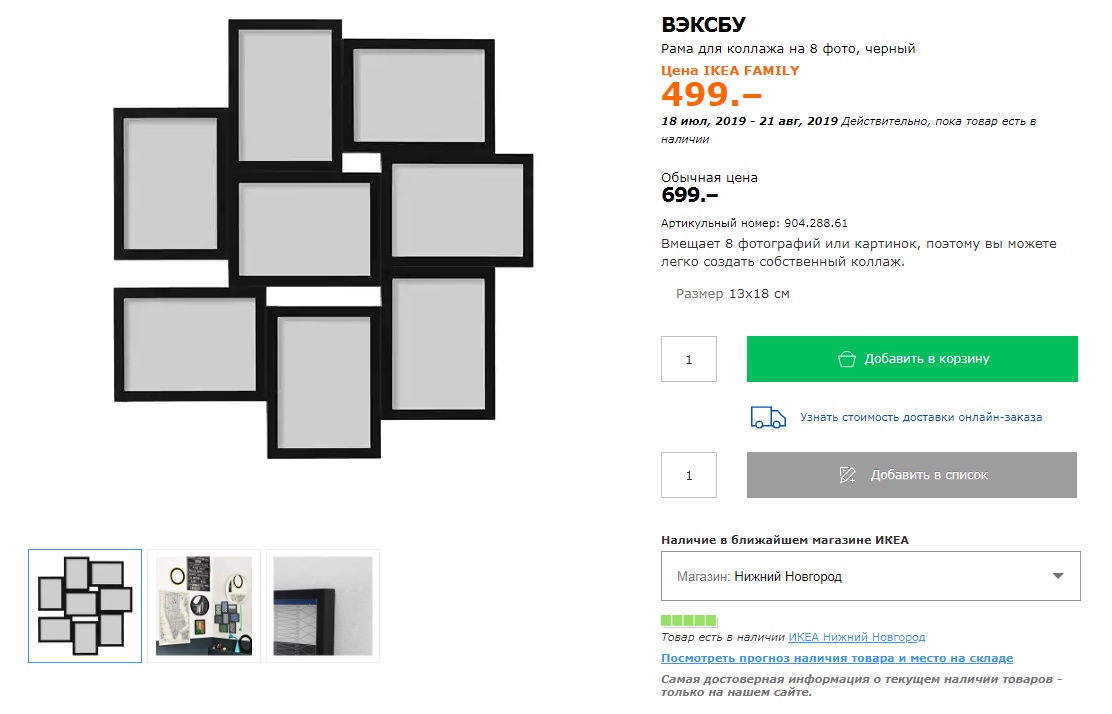Click the pencil list icon
Viewport: 1112px width, 714px height.
(x=848, y=475)
